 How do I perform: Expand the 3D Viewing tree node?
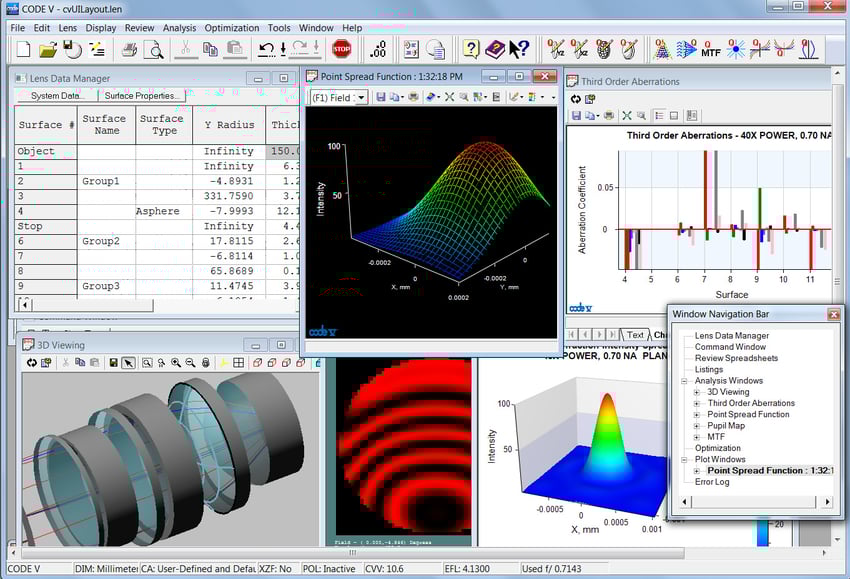(697, 392)
